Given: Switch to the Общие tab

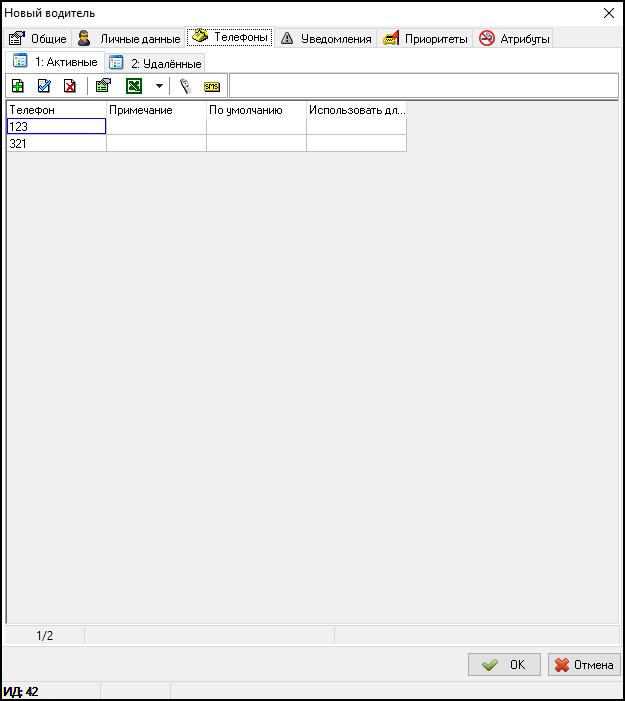Looking at the screenshot, I should pyautogui.click(x=38, y=39).
